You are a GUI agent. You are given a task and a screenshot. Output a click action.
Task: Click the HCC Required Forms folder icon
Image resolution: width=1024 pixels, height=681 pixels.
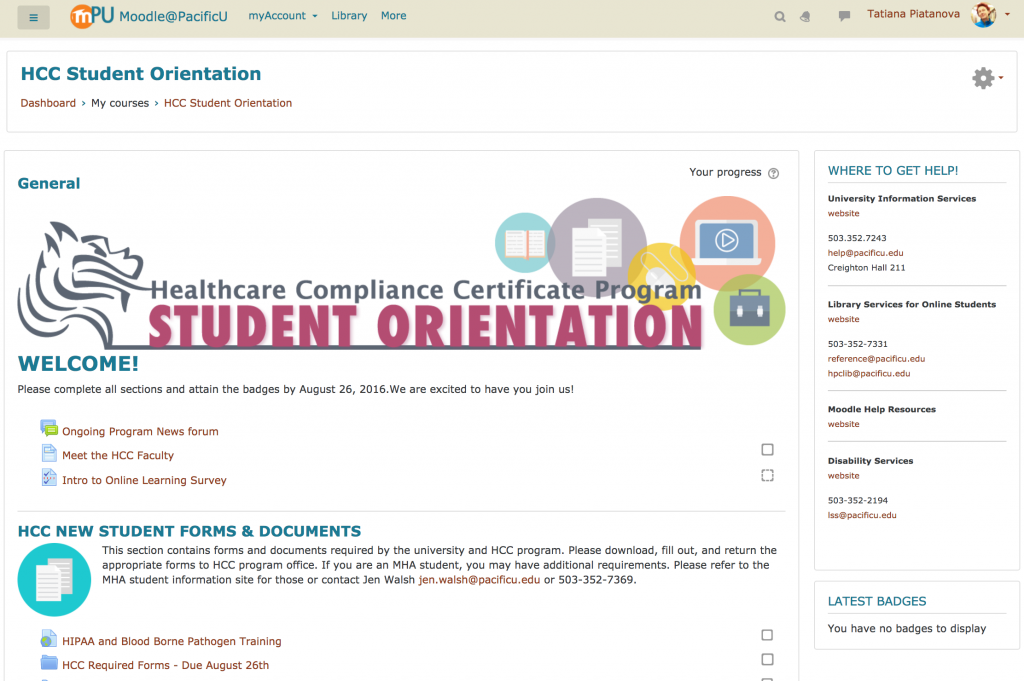click(x=49, y=663)
